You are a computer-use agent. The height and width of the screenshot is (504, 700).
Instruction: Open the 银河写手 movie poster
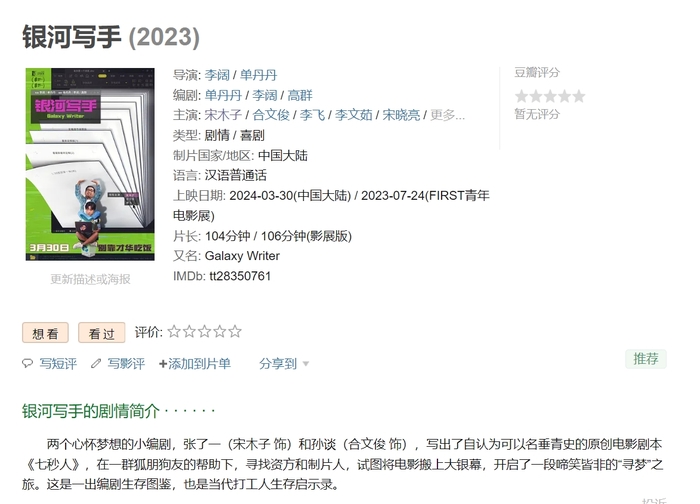coord(90,164)
